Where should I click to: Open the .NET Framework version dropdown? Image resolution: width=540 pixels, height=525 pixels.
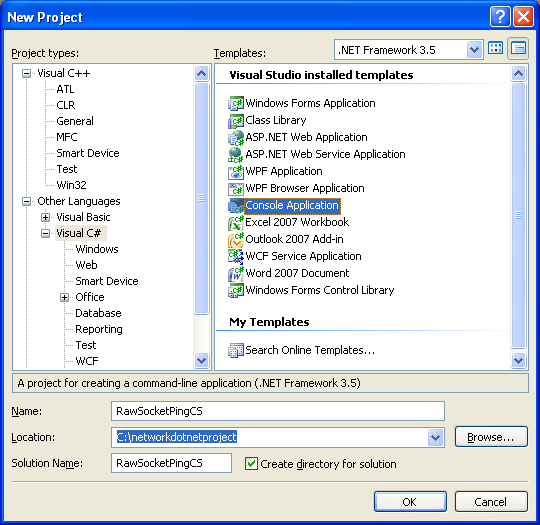tap(474, 50)
